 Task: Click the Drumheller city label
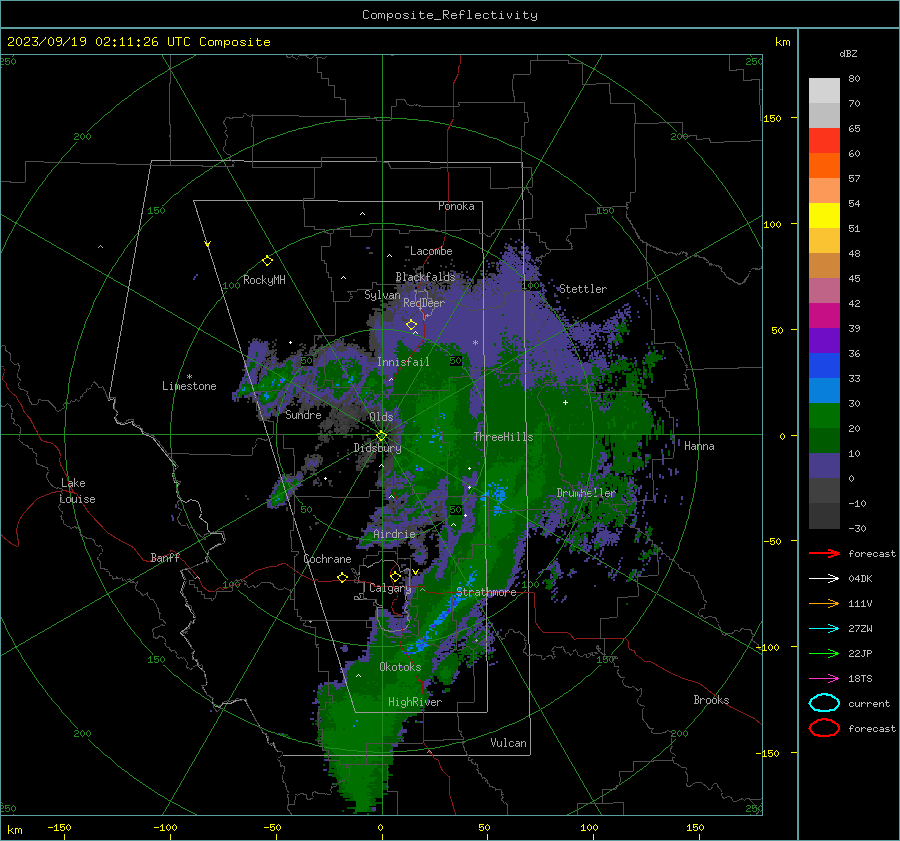(x=586, y=493)
